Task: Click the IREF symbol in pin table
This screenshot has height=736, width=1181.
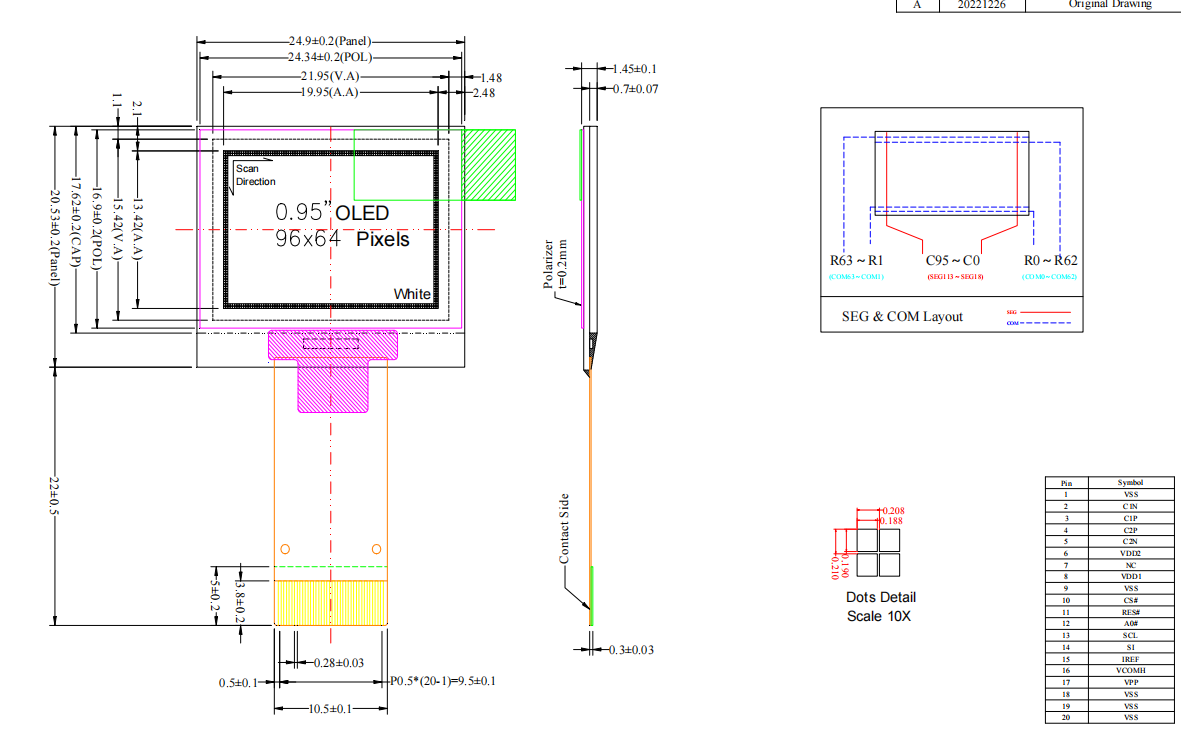Action: pos(1130,658)
